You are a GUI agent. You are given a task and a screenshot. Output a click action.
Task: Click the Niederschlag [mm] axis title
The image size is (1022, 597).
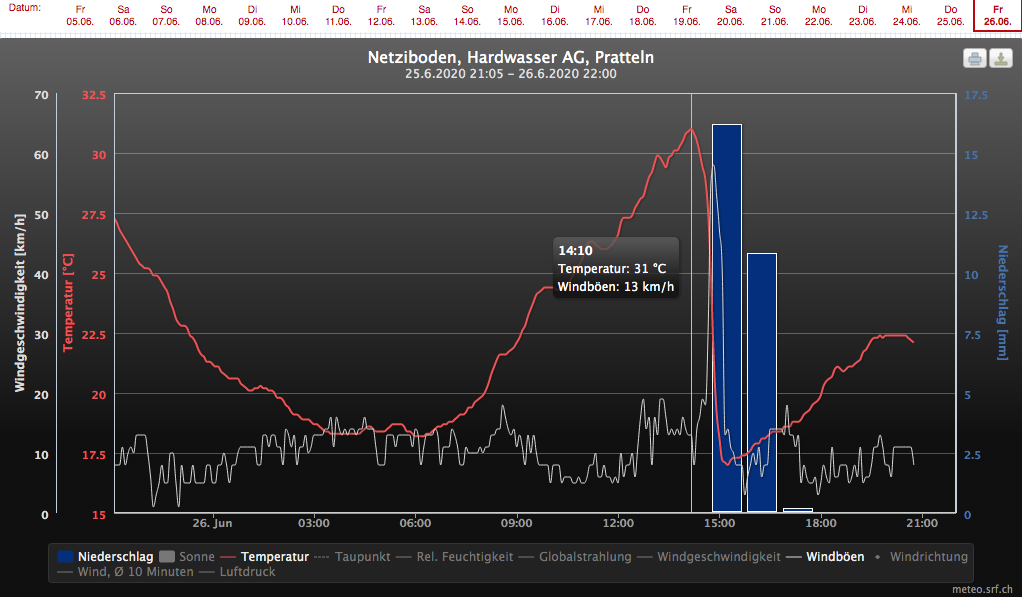click(1002, 302)
